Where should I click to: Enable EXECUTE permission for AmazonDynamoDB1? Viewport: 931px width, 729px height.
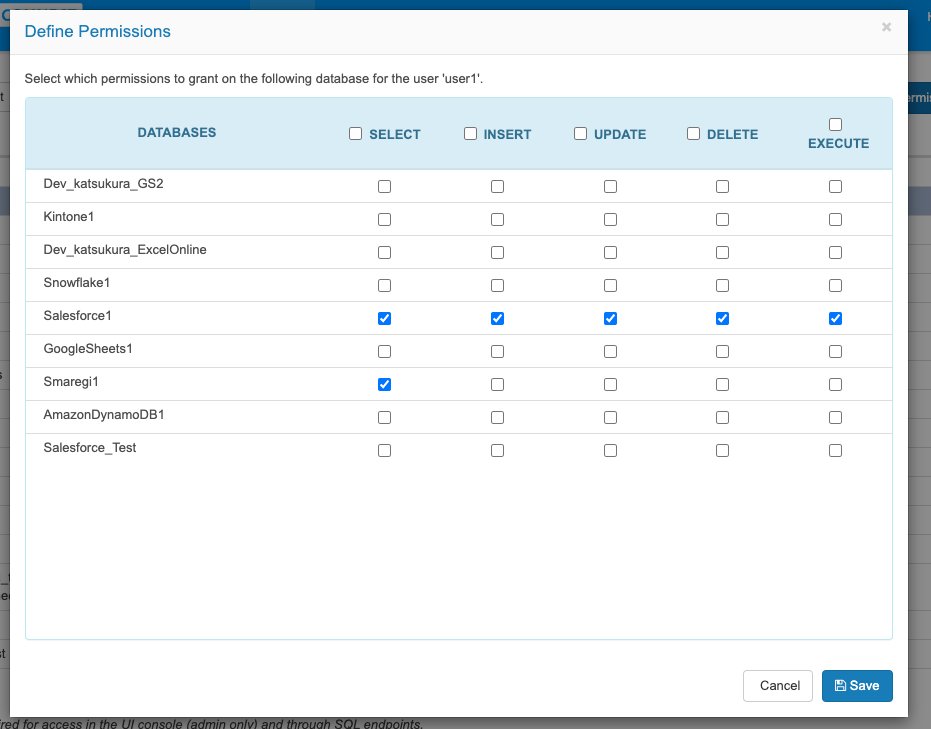click(x=835, y=418)
